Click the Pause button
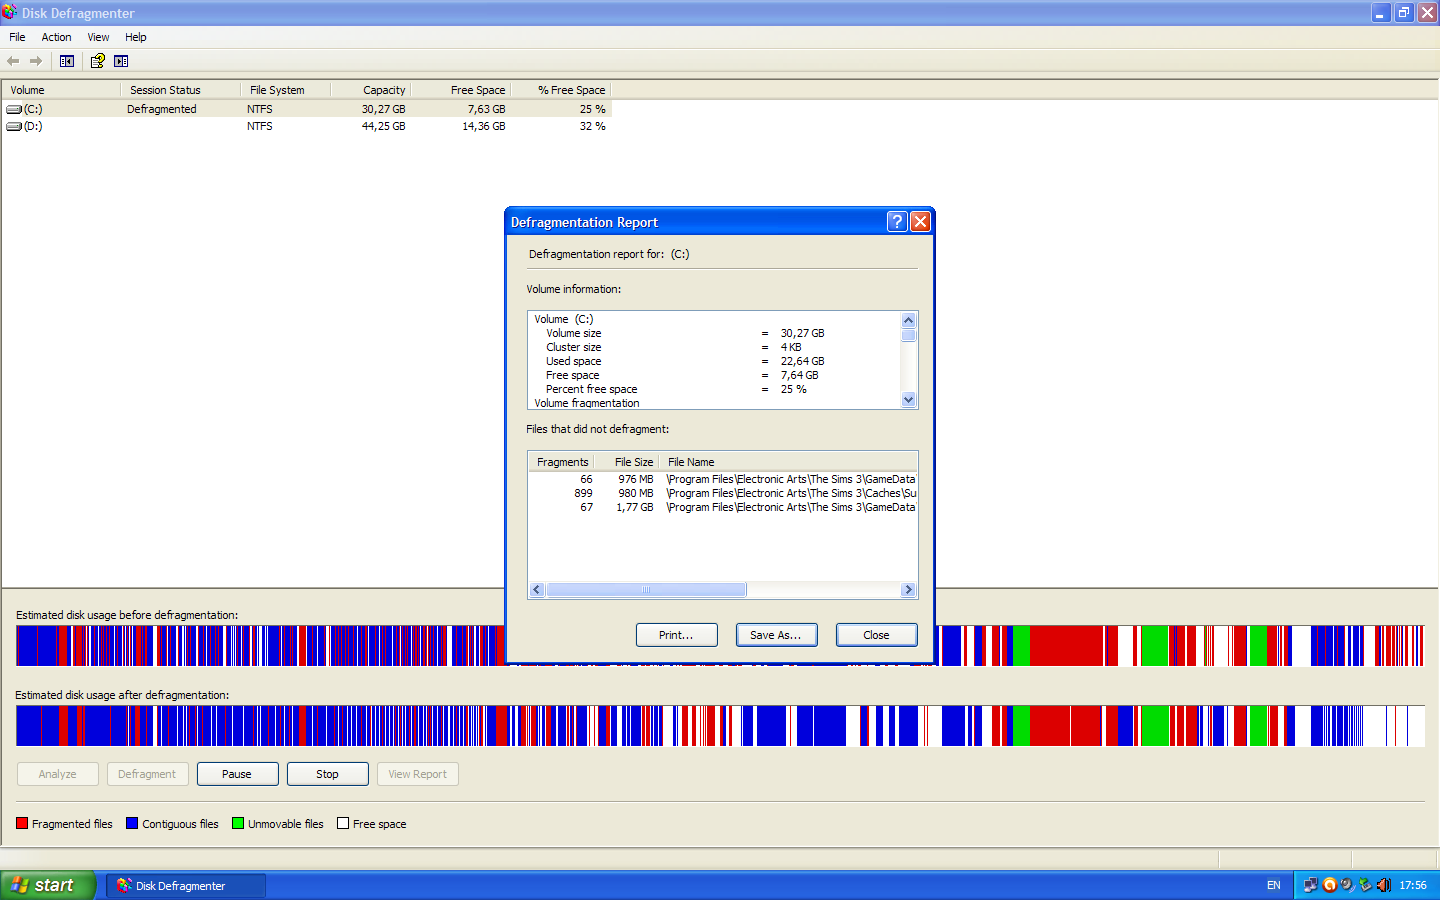 (x=237, y=774)
